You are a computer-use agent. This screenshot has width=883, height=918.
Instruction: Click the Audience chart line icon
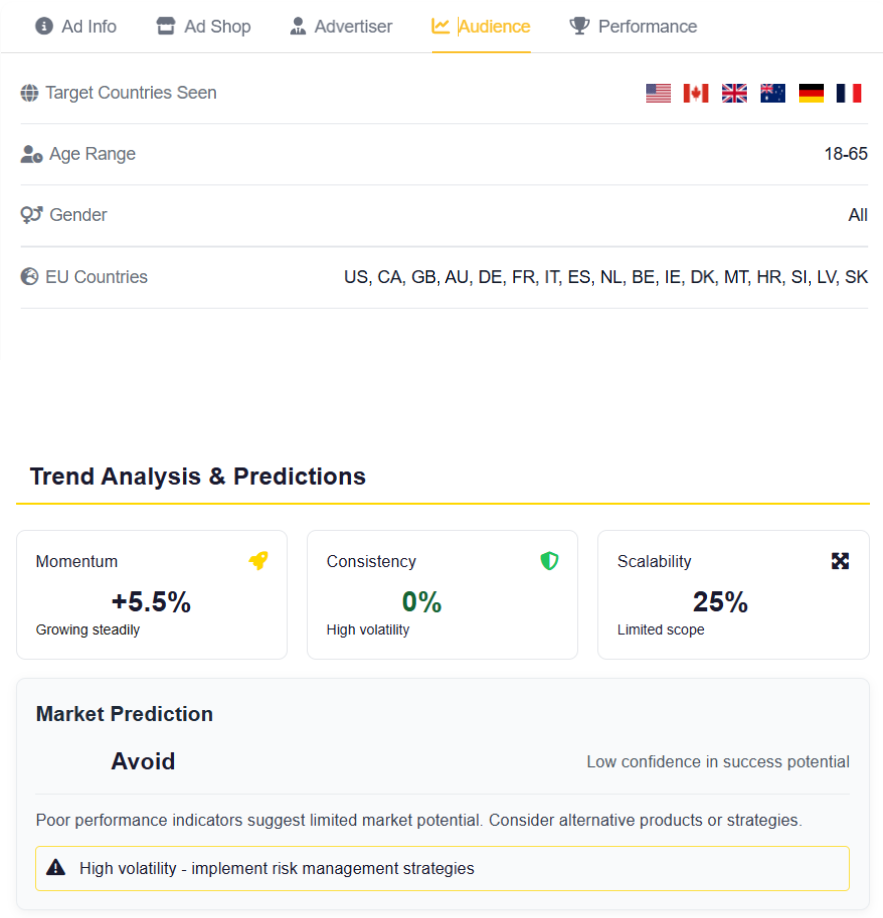tap(440, 26)
